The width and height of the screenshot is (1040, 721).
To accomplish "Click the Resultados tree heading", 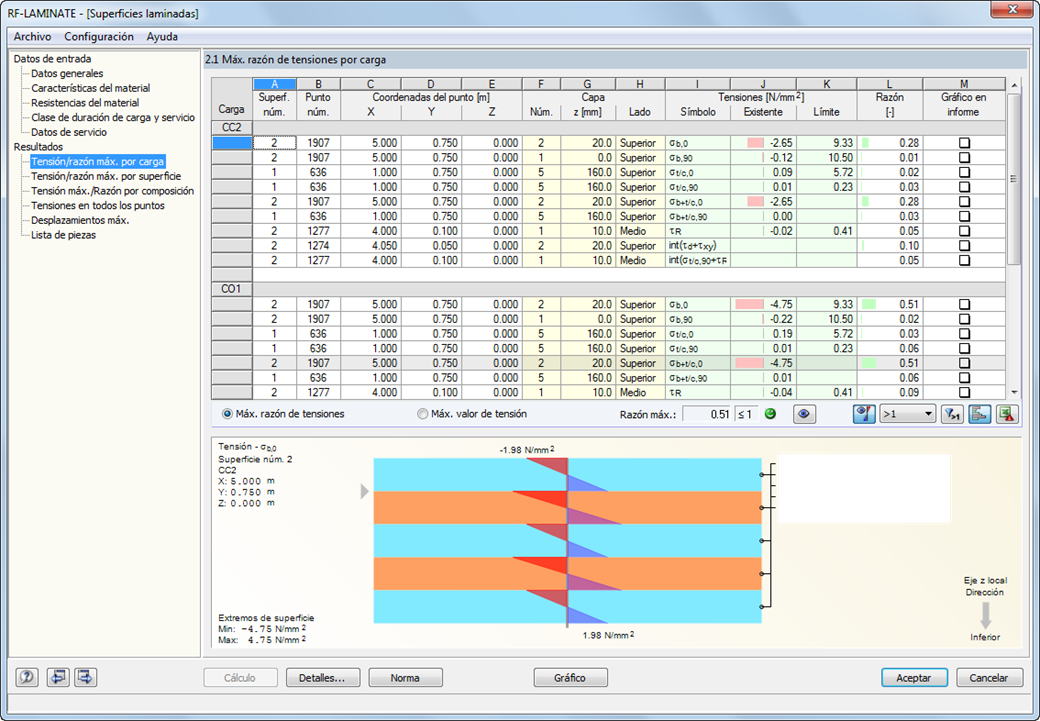I will (38, 147).
